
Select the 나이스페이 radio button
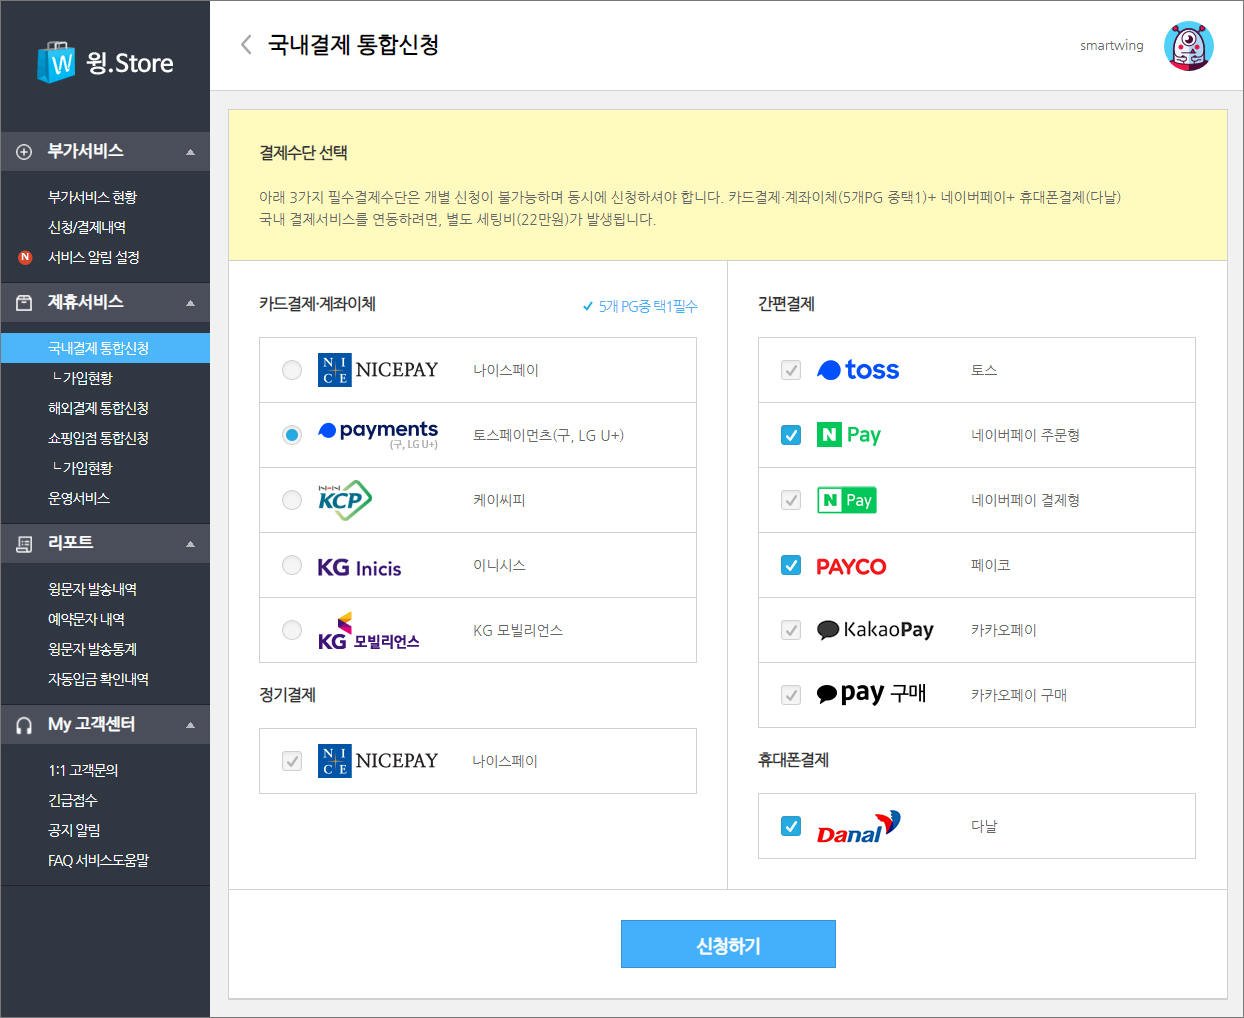pyautogui.click(x=292, y=370)
